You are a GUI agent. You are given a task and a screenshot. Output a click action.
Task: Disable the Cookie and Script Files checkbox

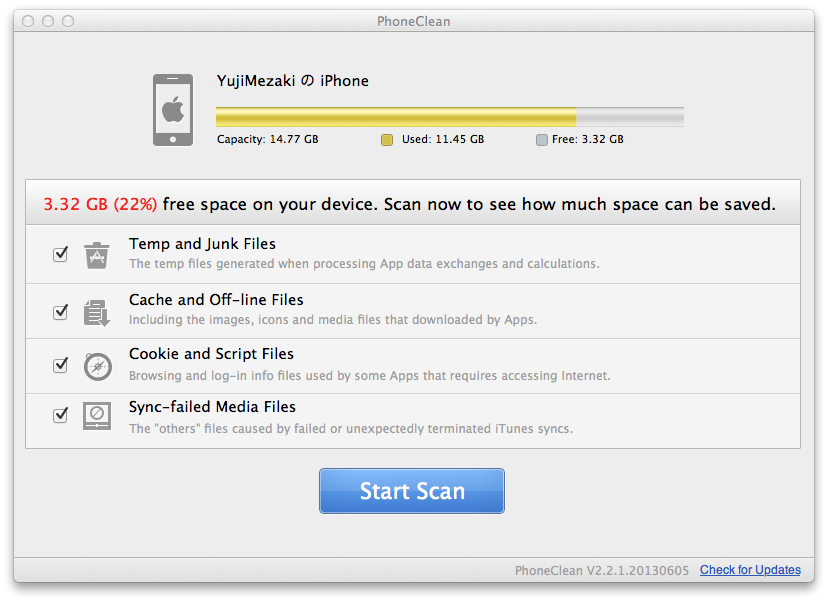(60, 365)
